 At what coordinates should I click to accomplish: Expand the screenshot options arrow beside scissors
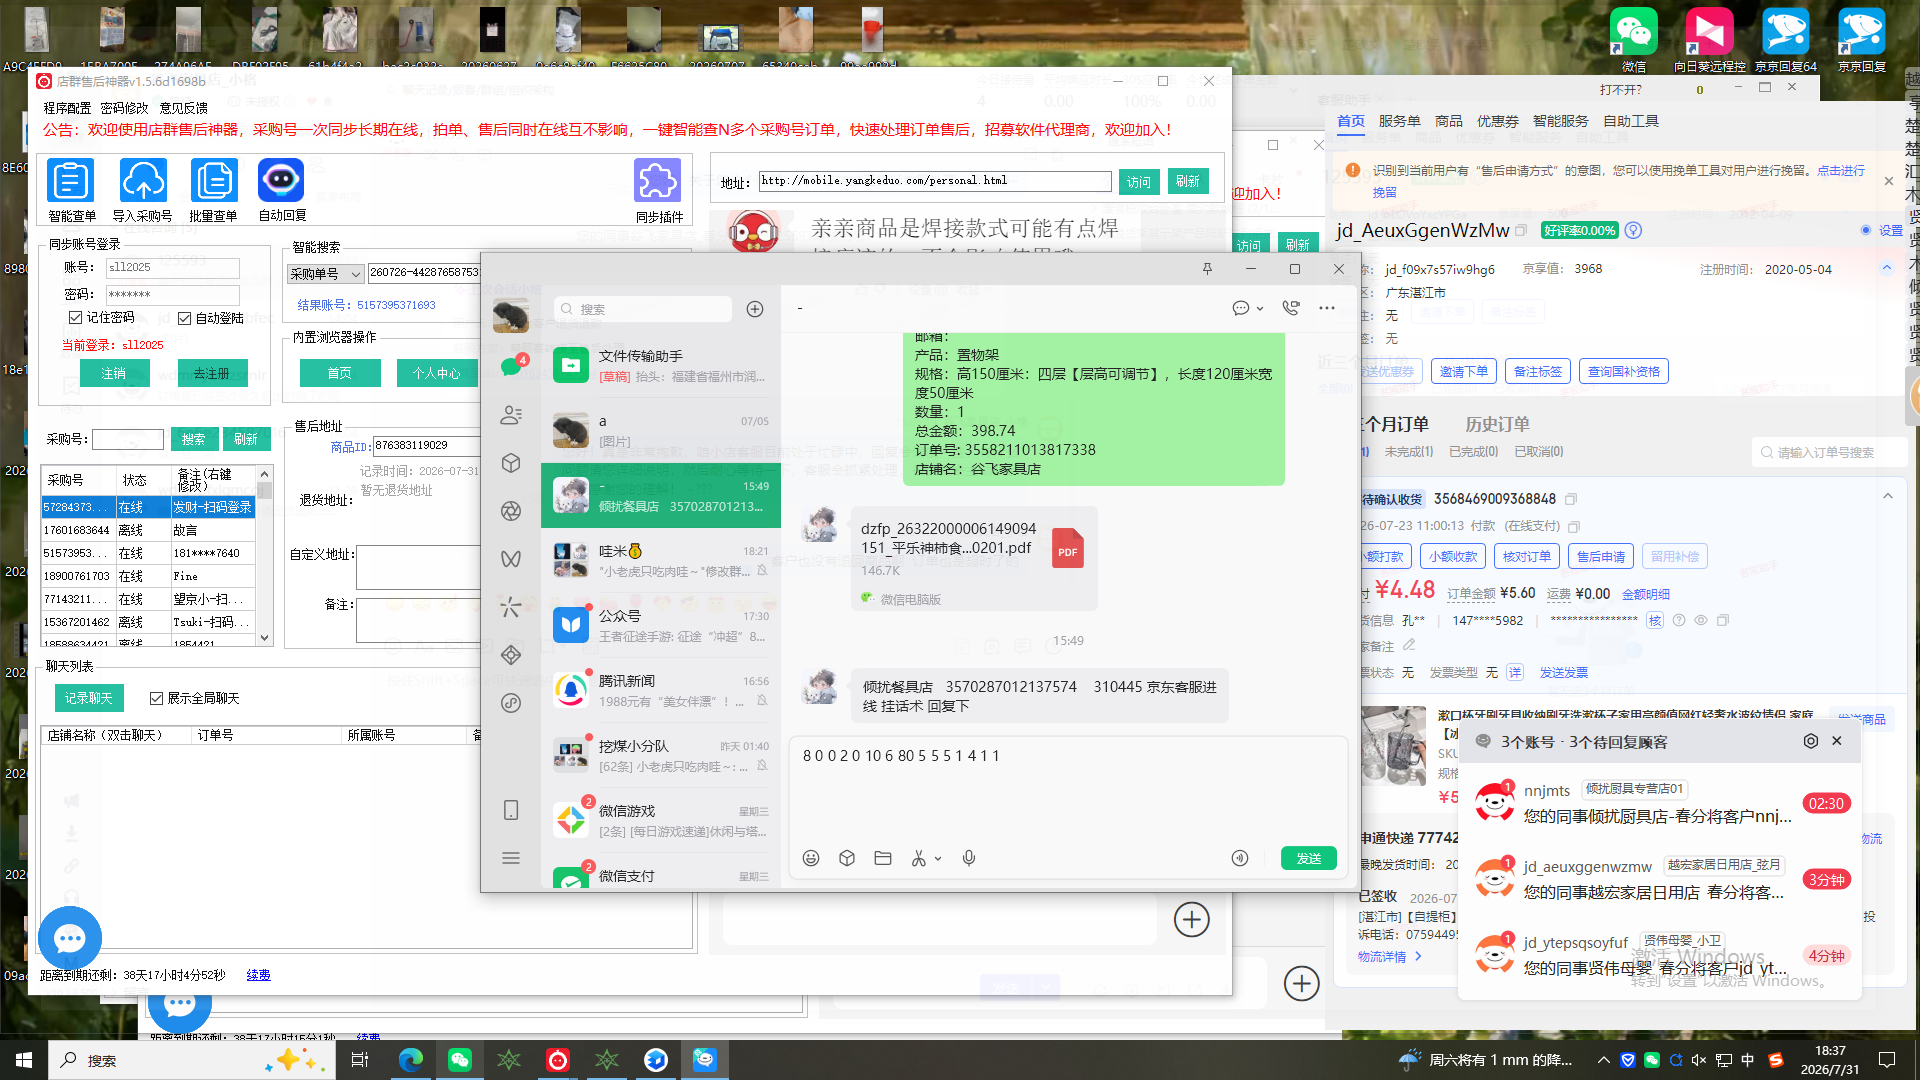(938, 858)
